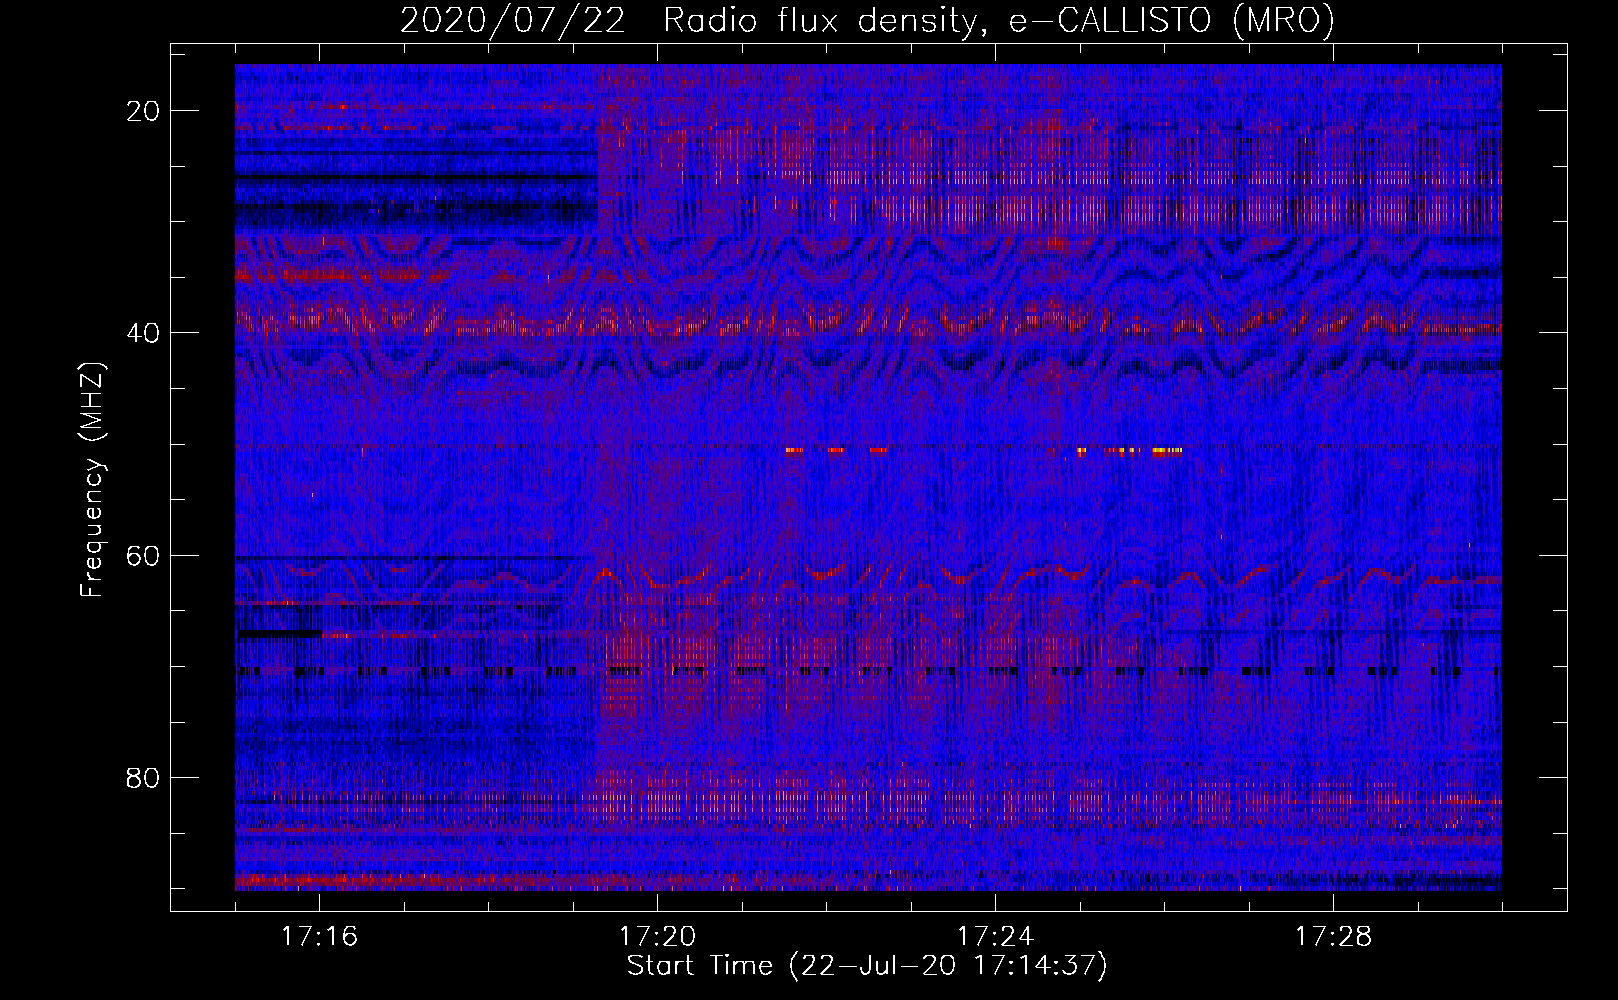This screenshot has width=1618, height=1000.
Task: Click the 80 MHz frequency tick label
Action: click(x=144, y=778)
